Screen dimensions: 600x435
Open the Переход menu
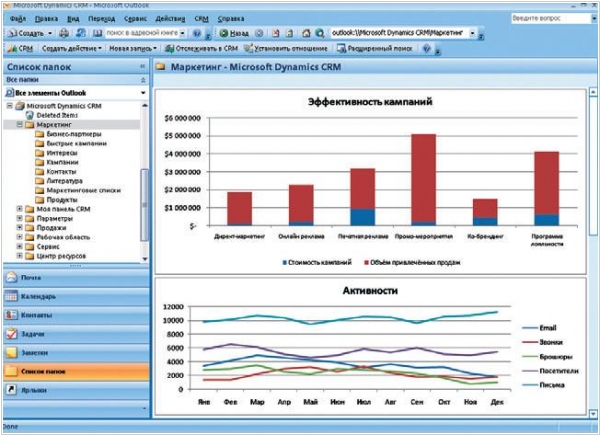coord(101,19)
